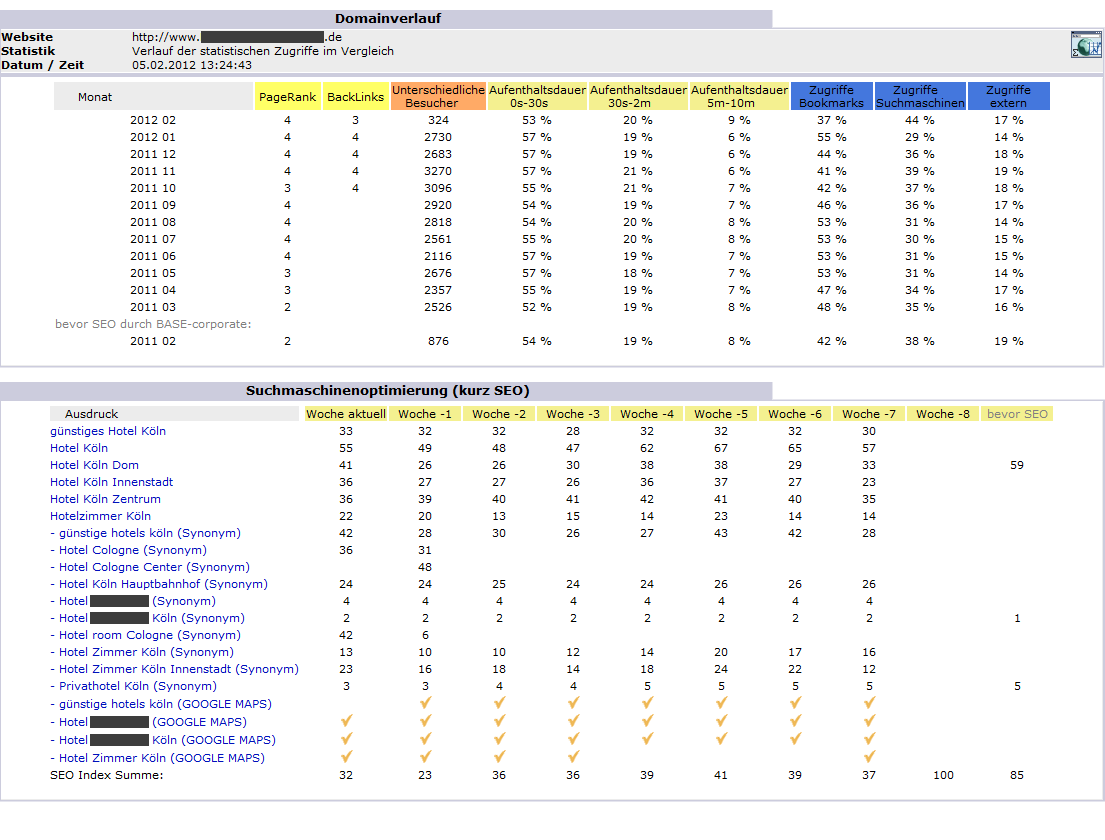Click the orange "Unterschiedliche Besucher" column header
Screen dimensions: 1105x840
[x=438, y=96]
